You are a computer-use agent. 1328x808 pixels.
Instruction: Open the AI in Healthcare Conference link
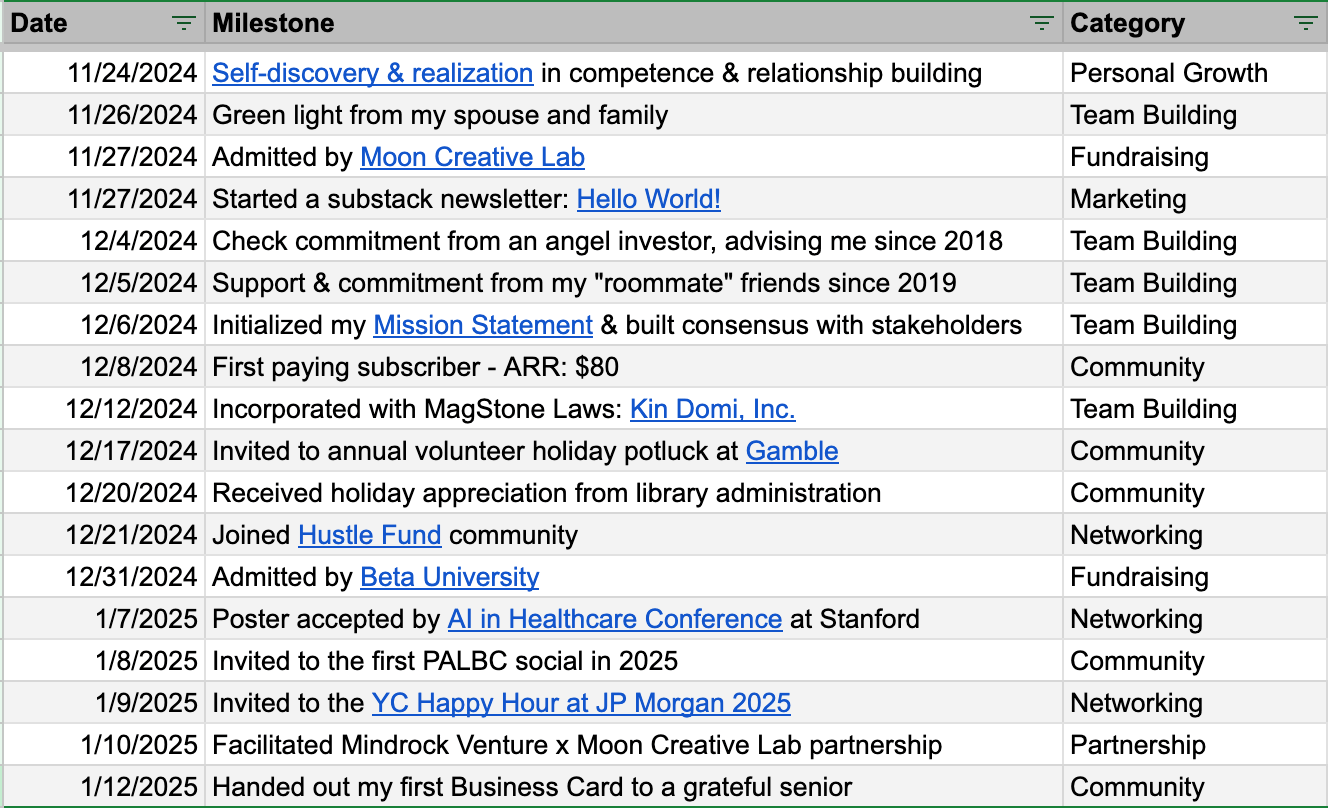(x=614, y=619)
